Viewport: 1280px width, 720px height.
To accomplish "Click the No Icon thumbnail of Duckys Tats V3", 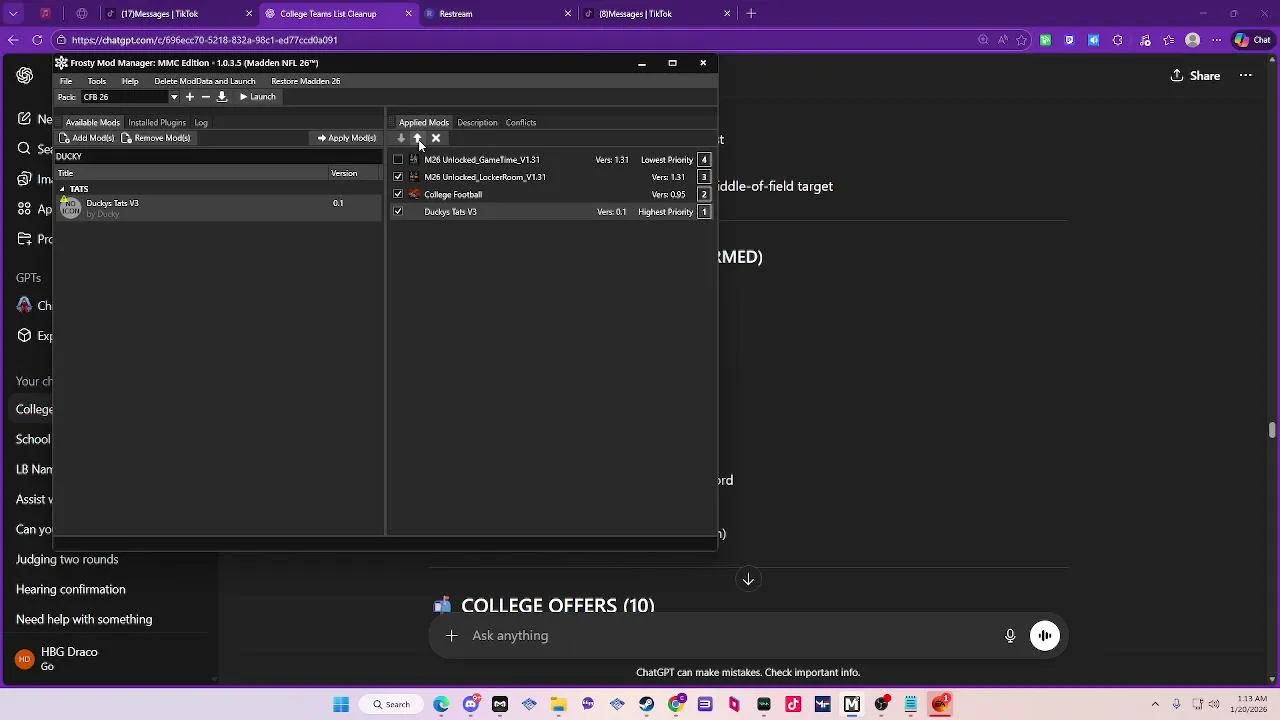I will [x=70, y=208].
